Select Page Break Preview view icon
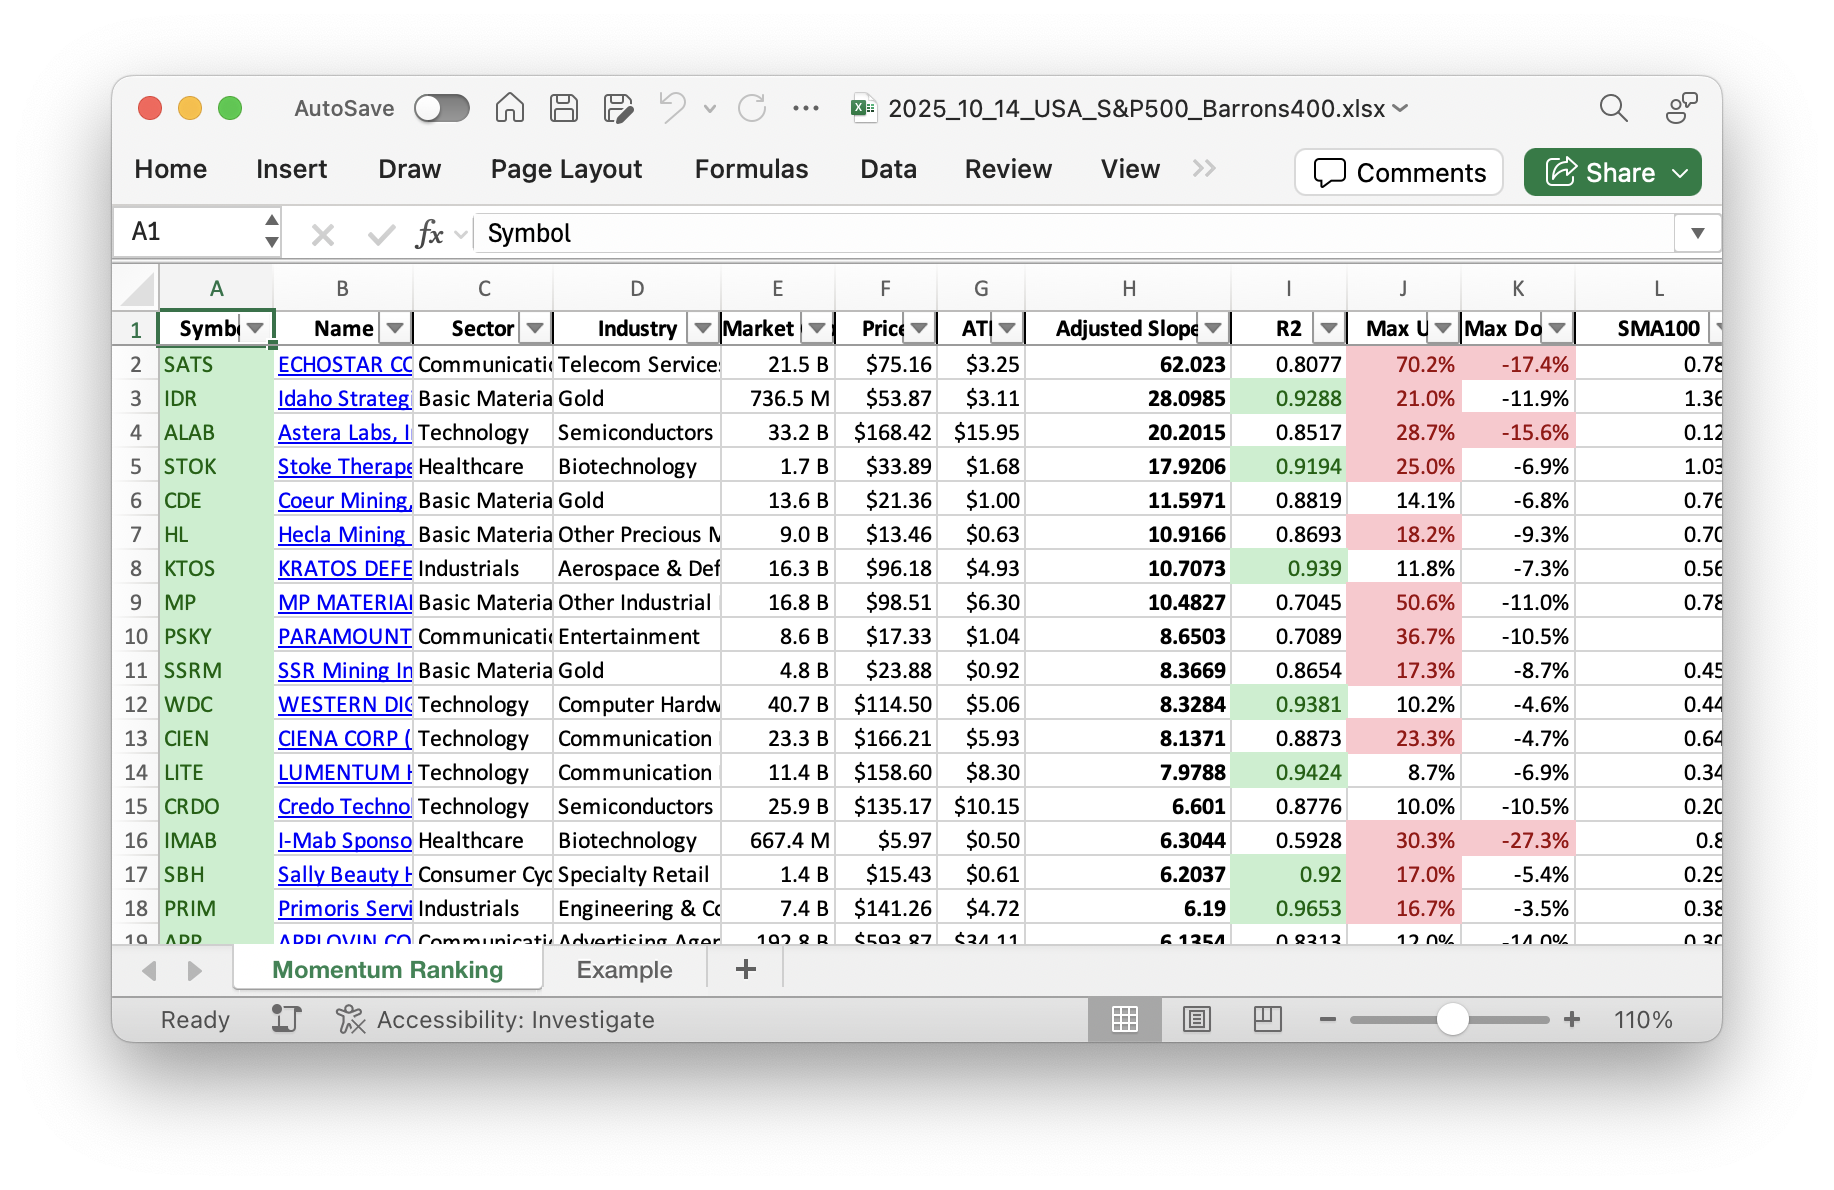Screen dimensions: 1834x1190 click(x=1267, y=1019)
